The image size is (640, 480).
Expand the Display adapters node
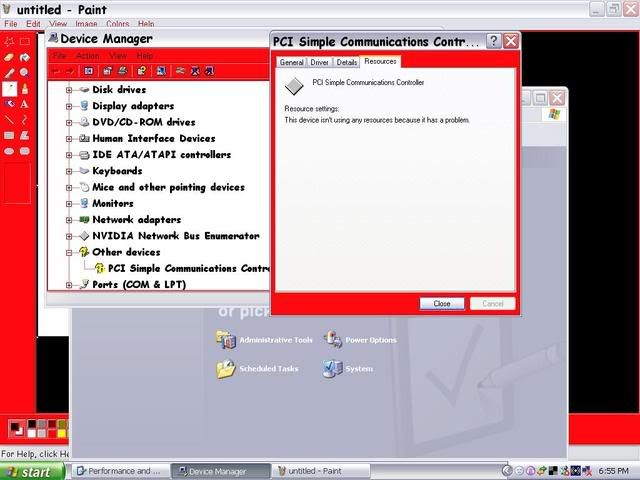[x=69, y=106]
